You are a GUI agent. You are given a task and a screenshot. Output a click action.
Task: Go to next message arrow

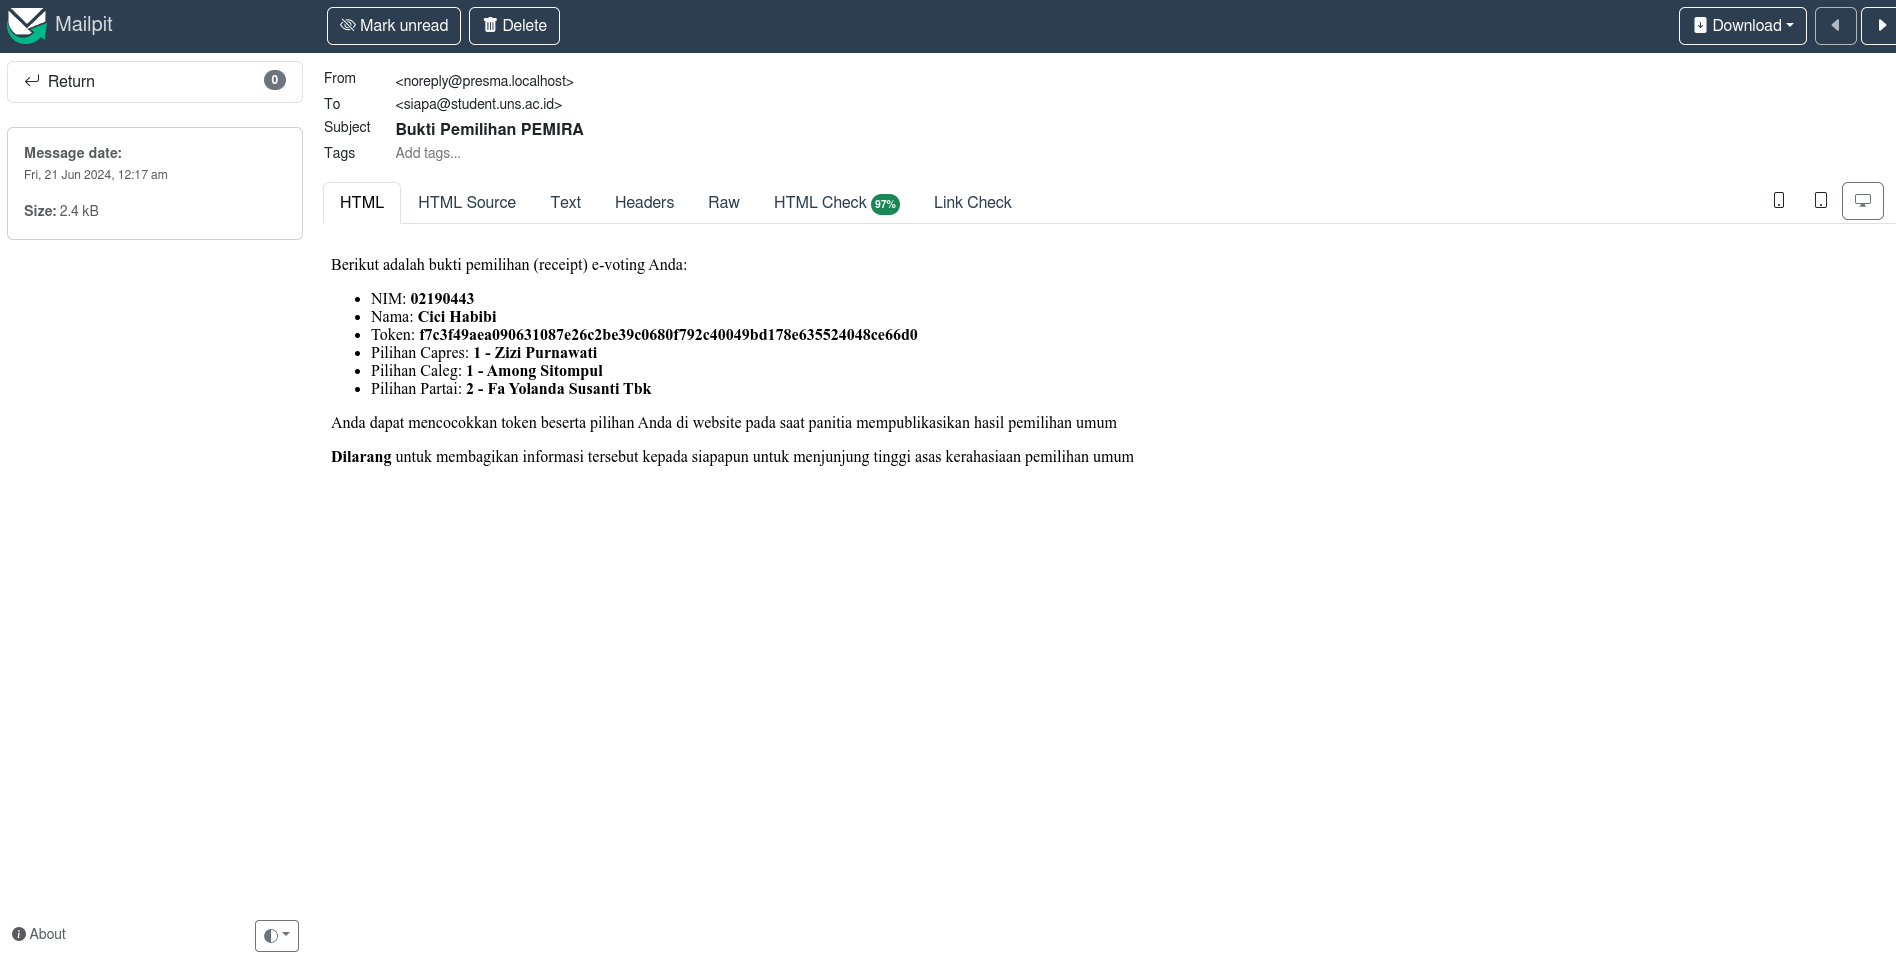tap(1880, 26)
